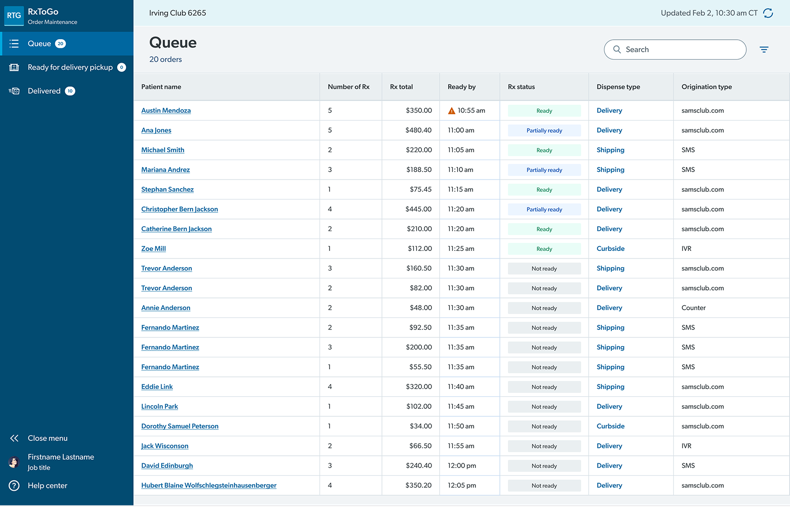The height and width of the screenshot is (512, 790).
Task: Click the Close menu double-chevron icon
Action: coord(14,438)
